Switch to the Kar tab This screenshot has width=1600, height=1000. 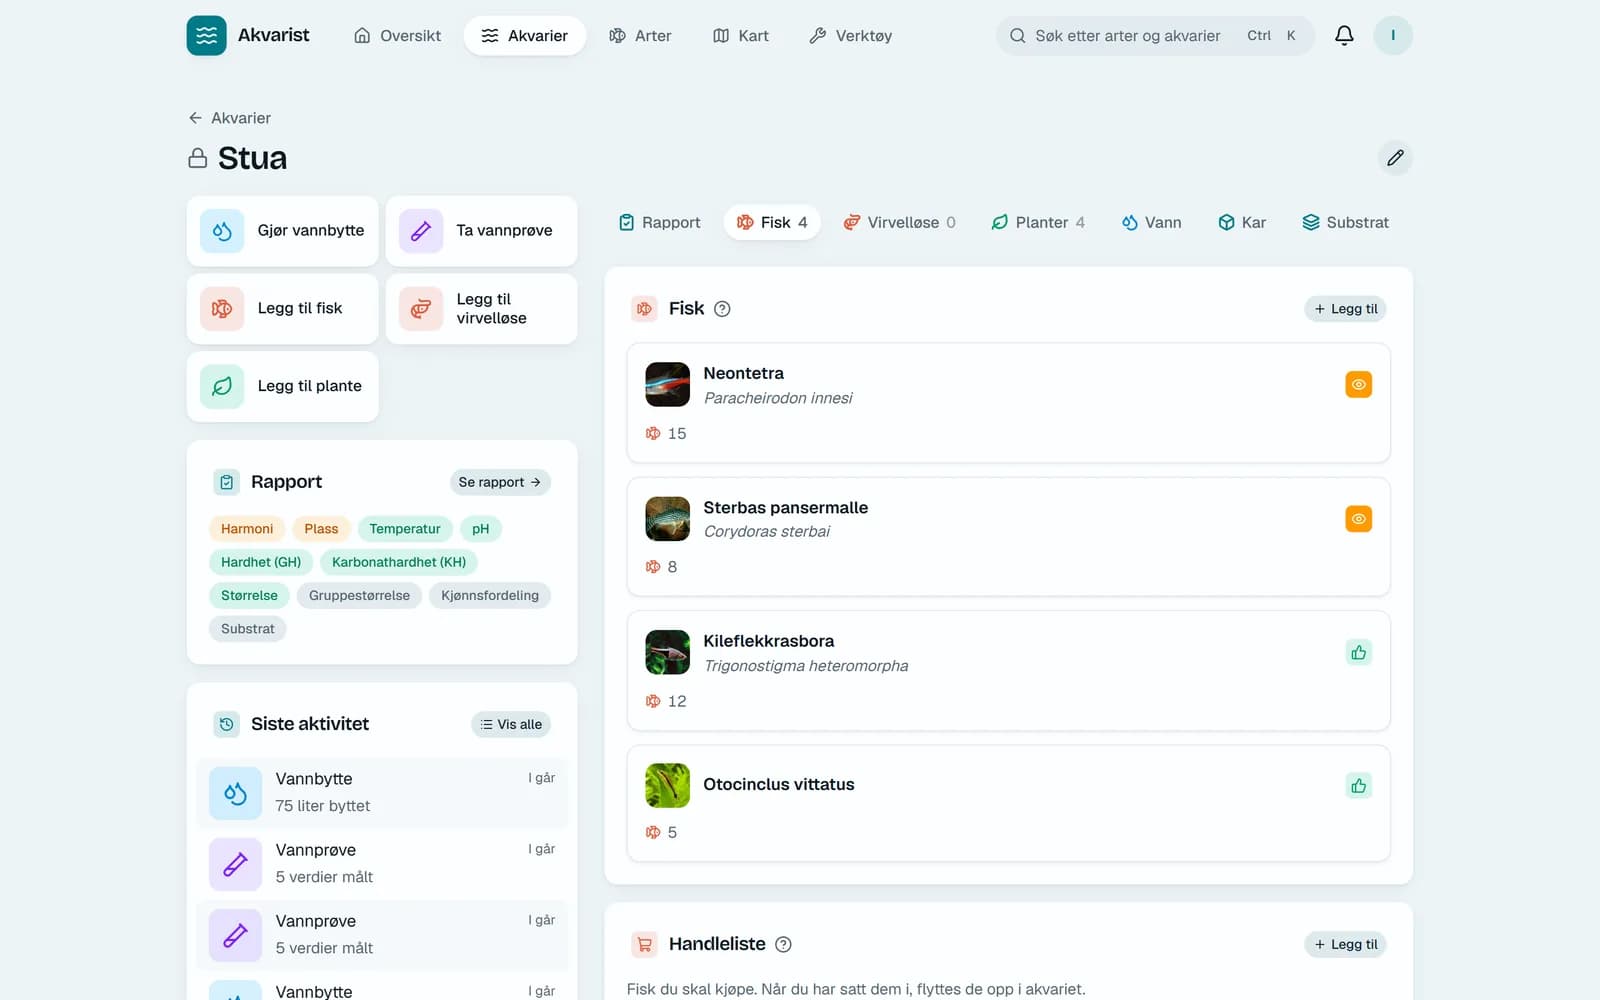click(1242, 222)
